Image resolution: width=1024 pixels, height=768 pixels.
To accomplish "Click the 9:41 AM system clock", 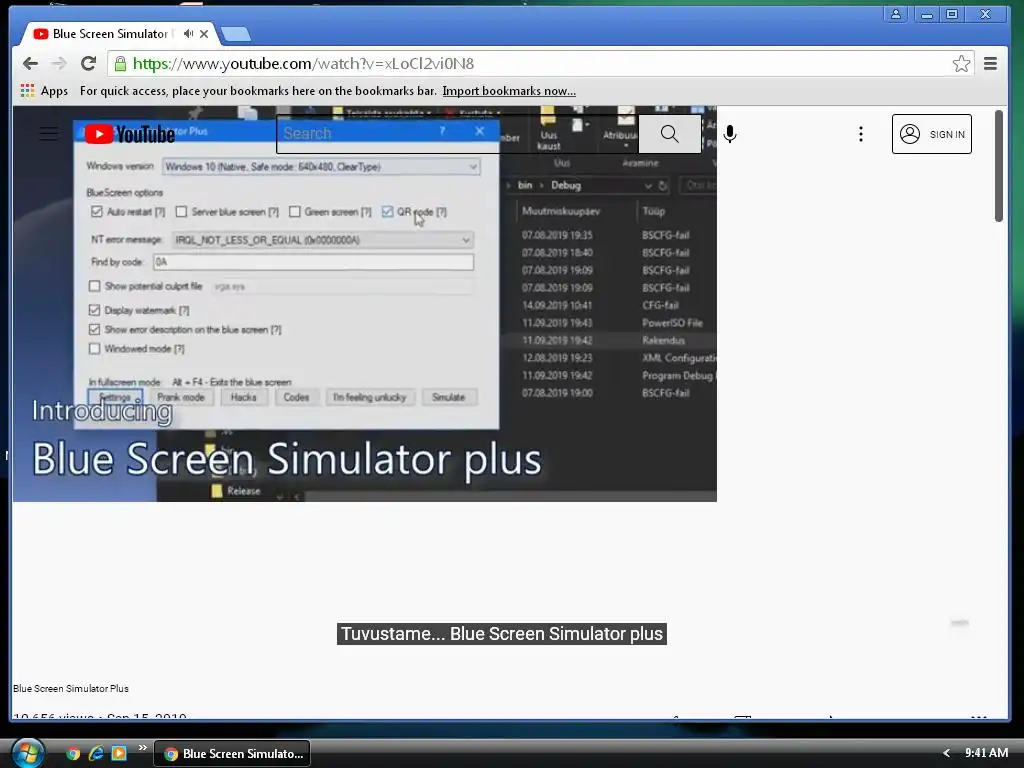I will 986,753.
